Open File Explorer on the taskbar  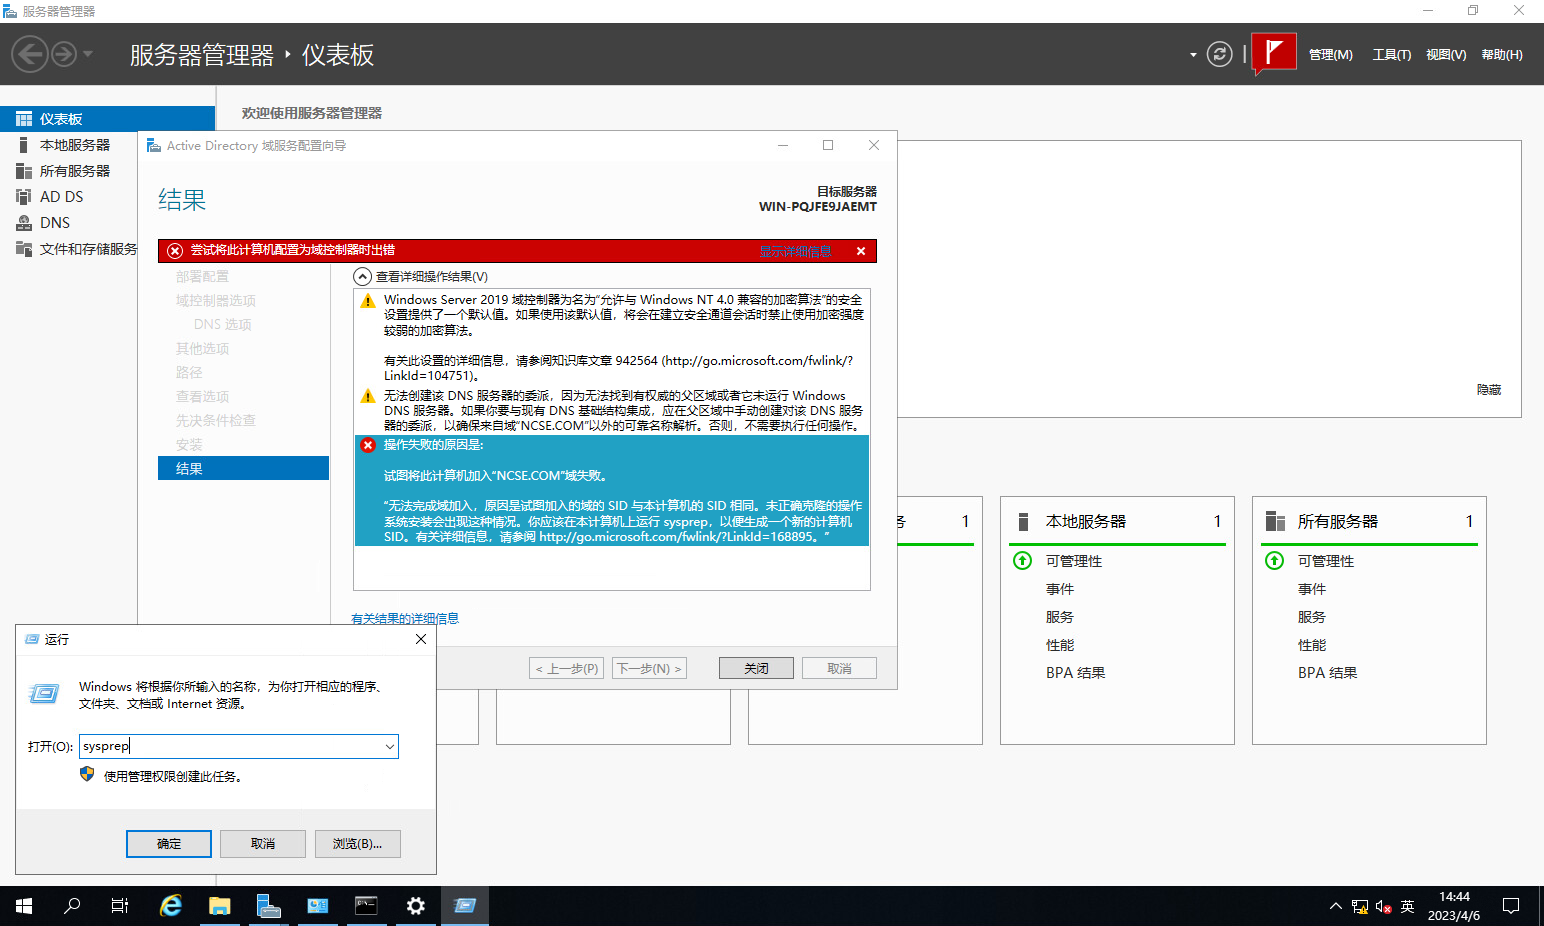[x=219, y=906]
